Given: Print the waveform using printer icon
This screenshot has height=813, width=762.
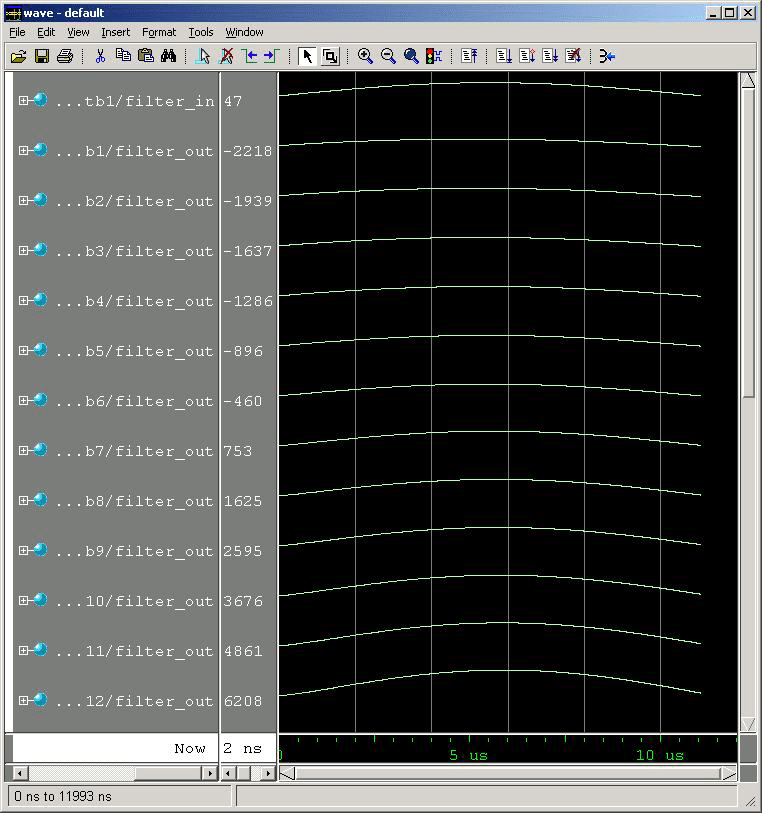Looking at the screenshot, I should click(65, 56).
